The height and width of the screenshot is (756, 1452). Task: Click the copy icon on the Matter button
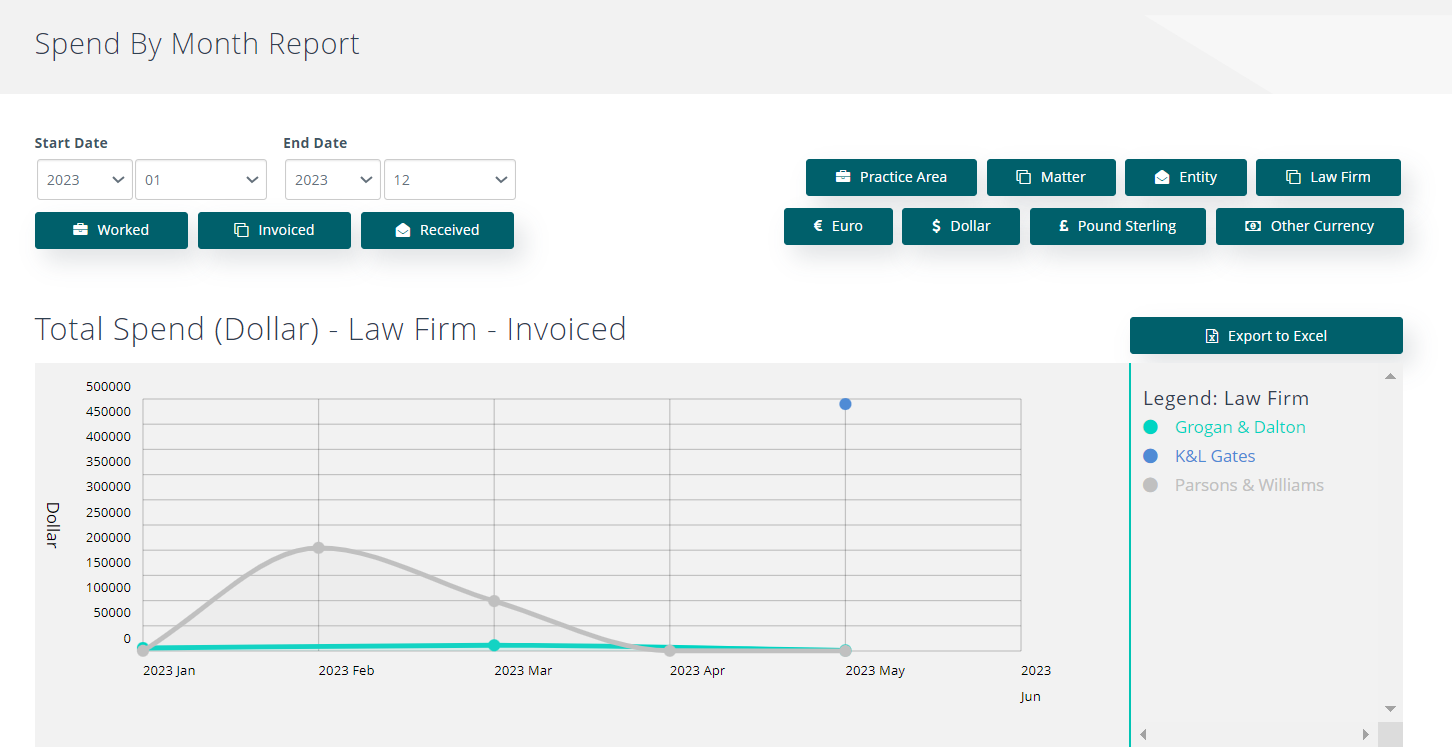tap(1024, 177)
